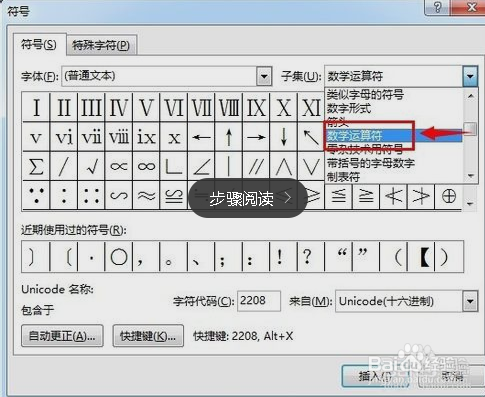
Task: Select the Roman numeral Ⅸ symbol
Action: click(256, 107)
